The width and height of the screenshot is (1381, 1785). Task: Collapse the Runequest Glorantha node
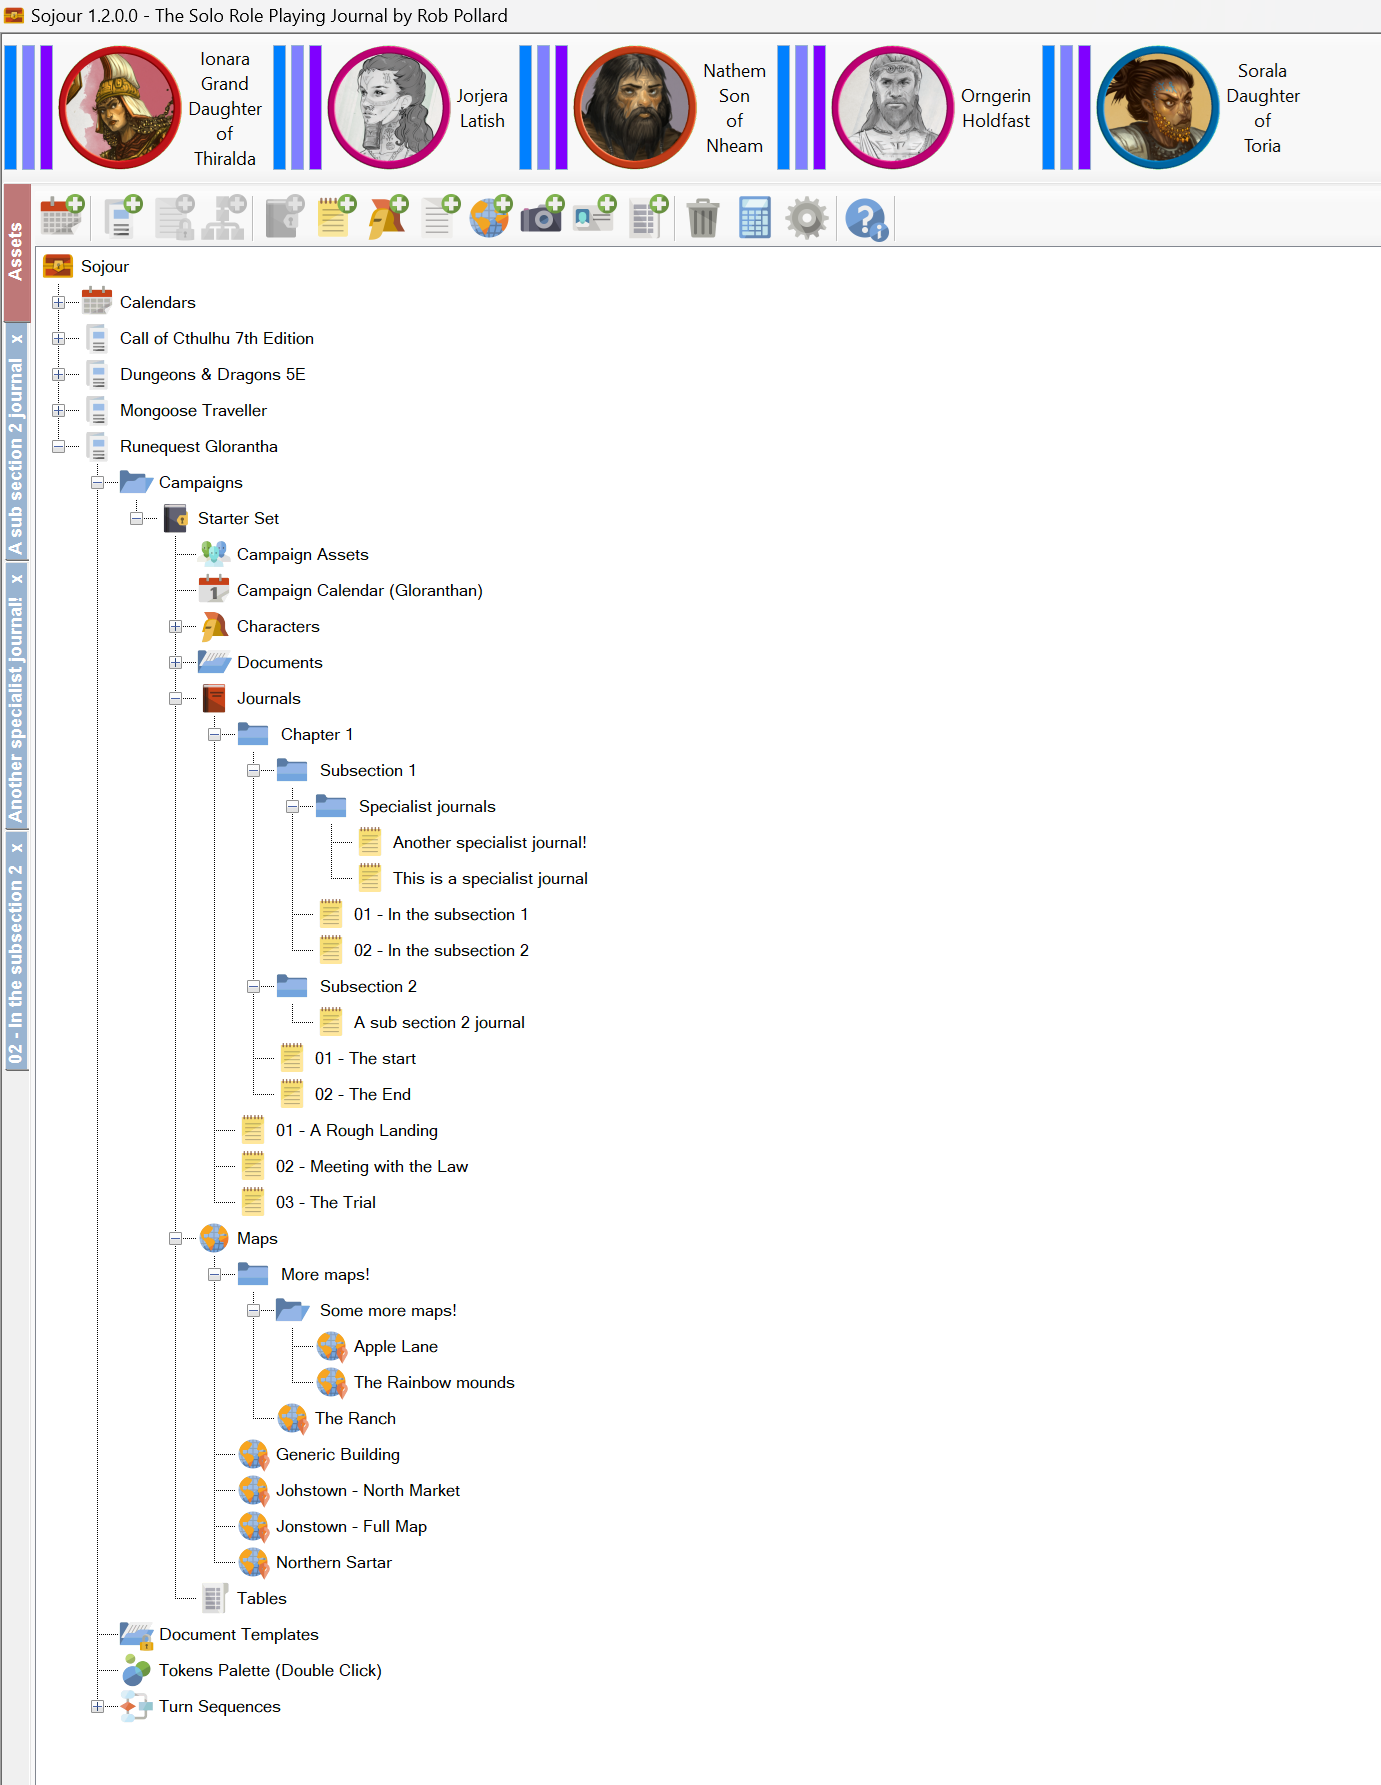point(59,447)
